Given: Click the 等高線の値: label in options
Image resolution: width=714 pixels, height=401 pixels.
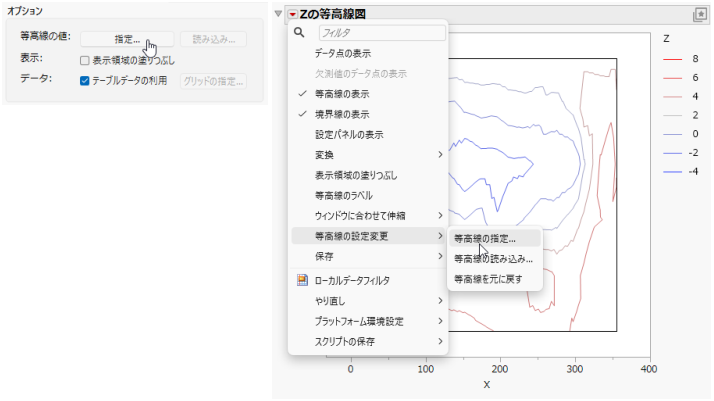Looking at the screenshot, I should (46, 36).
